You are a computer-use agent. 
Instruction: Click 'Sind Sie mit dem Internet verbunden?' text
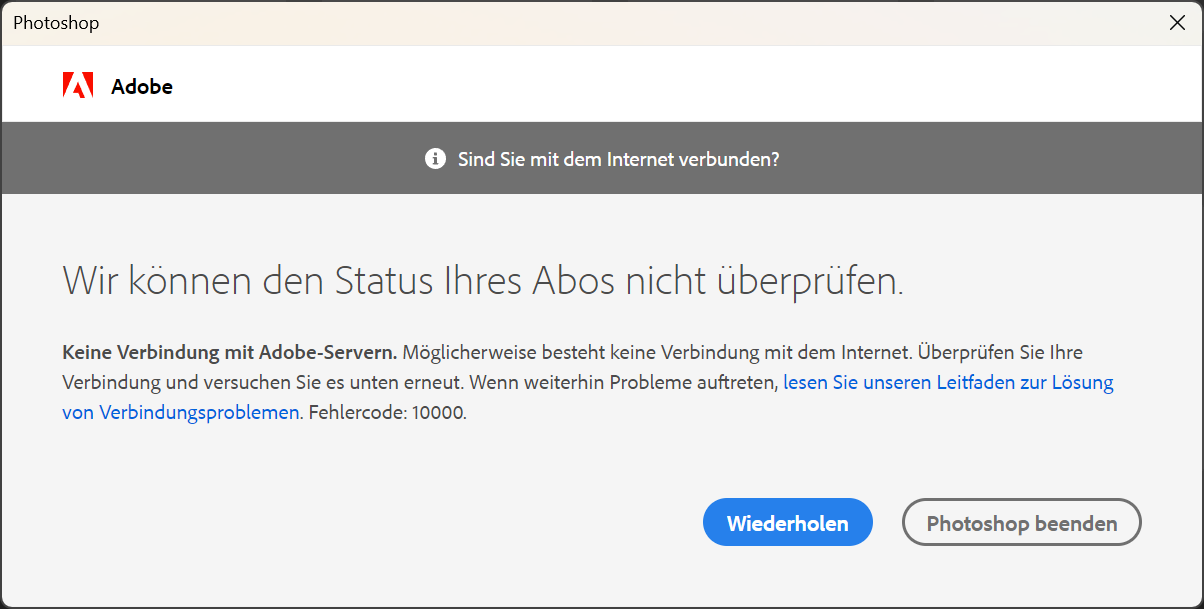[x=618, y=159]
